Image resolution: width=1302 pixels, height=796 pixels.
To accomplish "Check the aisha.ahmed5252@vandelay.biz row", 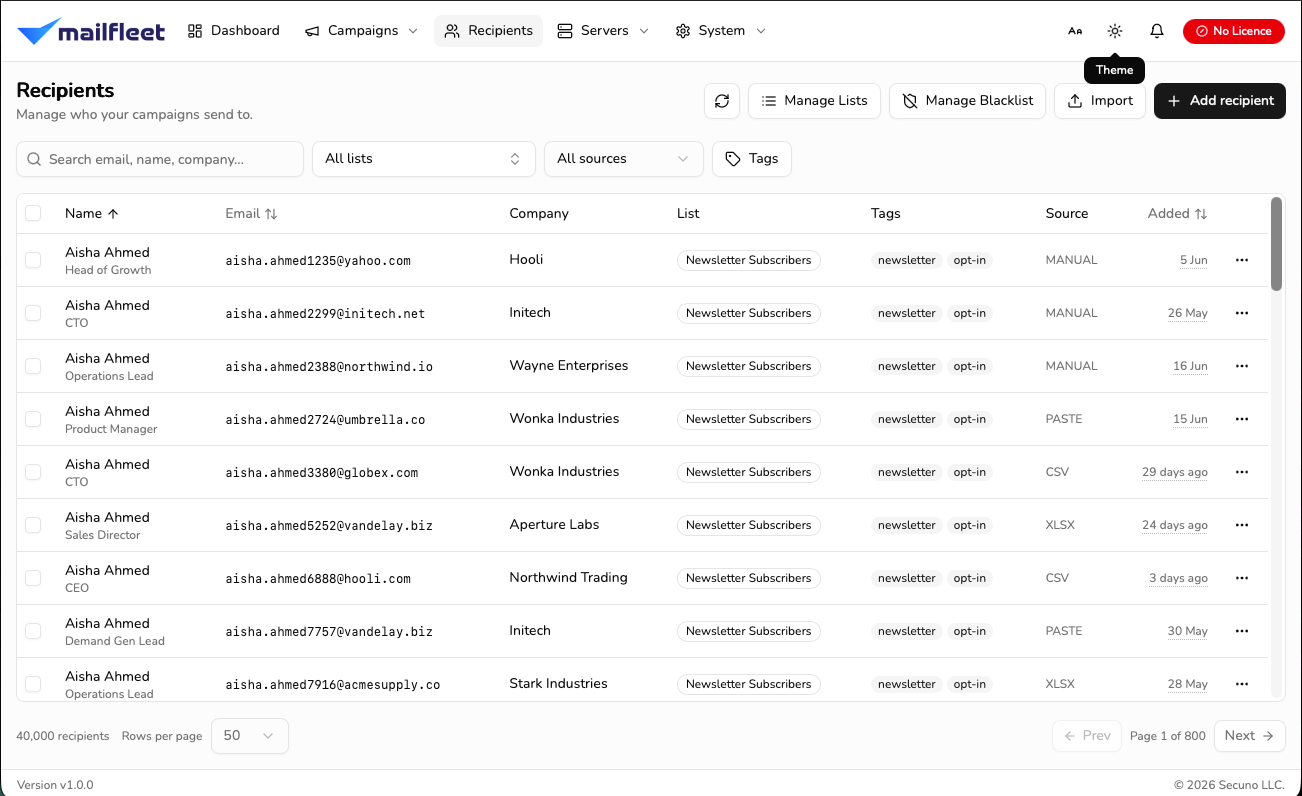I will point(33,525).
